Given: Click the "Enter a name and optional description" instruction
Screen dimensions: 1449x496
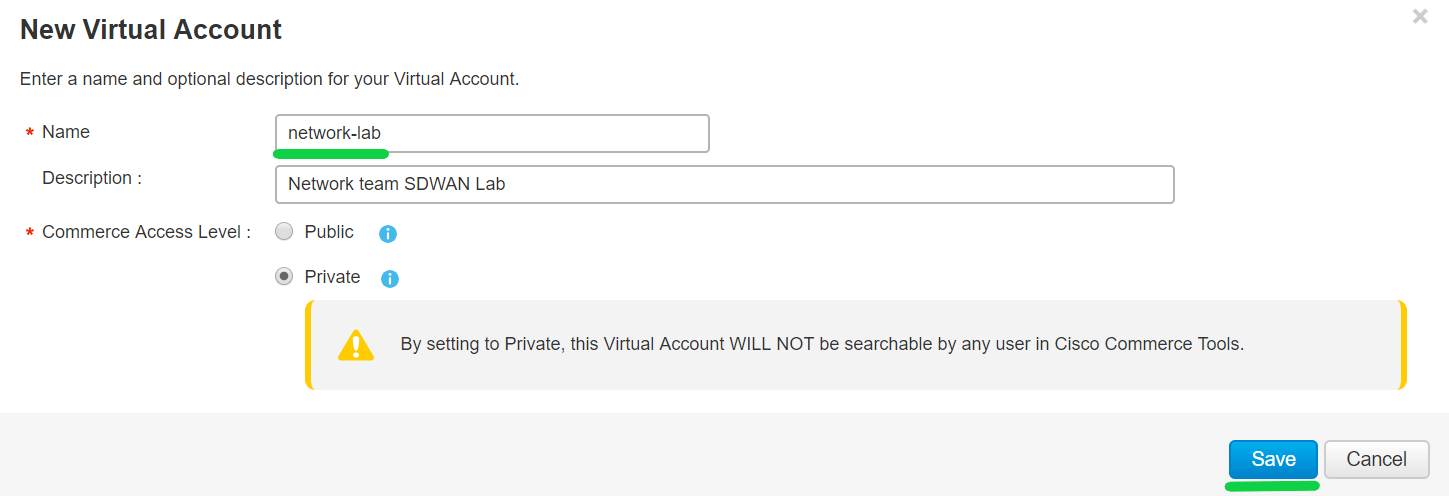Looking at the screenshot, I should [x=270, y=79].
